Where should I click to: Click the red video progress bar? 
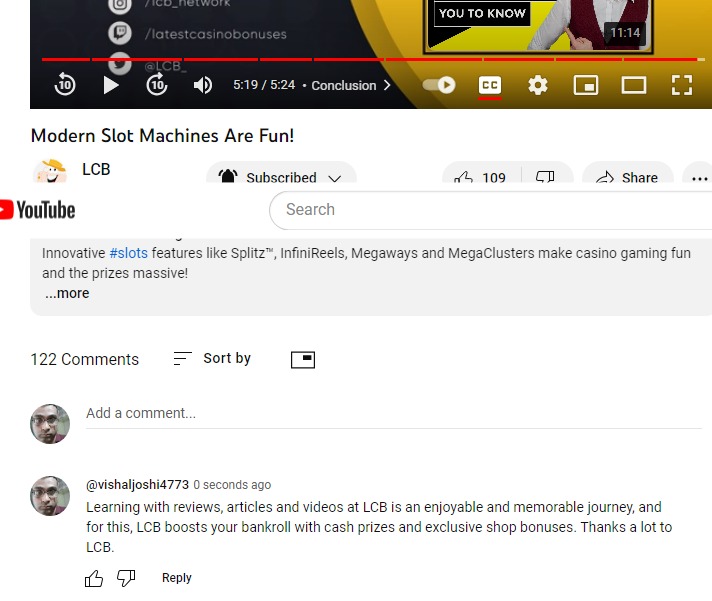(370, 59)
